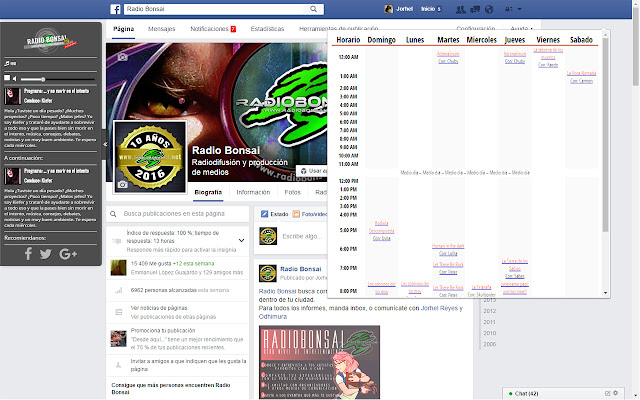
Task: Select Foto/vídeo post option
Action: pyautogui.click(x=310, y=214)
